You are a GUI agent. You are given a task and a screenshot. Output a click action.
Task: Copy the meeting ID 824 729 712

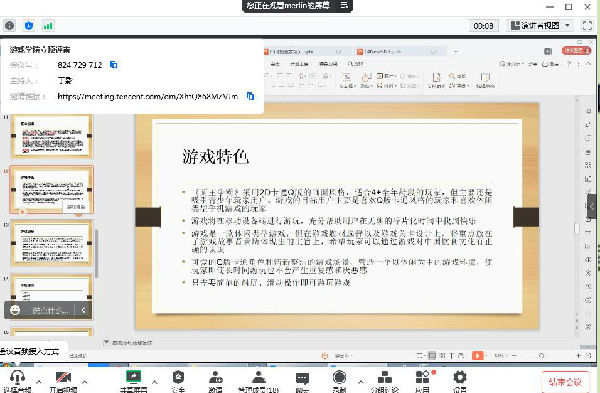point(113,64)
